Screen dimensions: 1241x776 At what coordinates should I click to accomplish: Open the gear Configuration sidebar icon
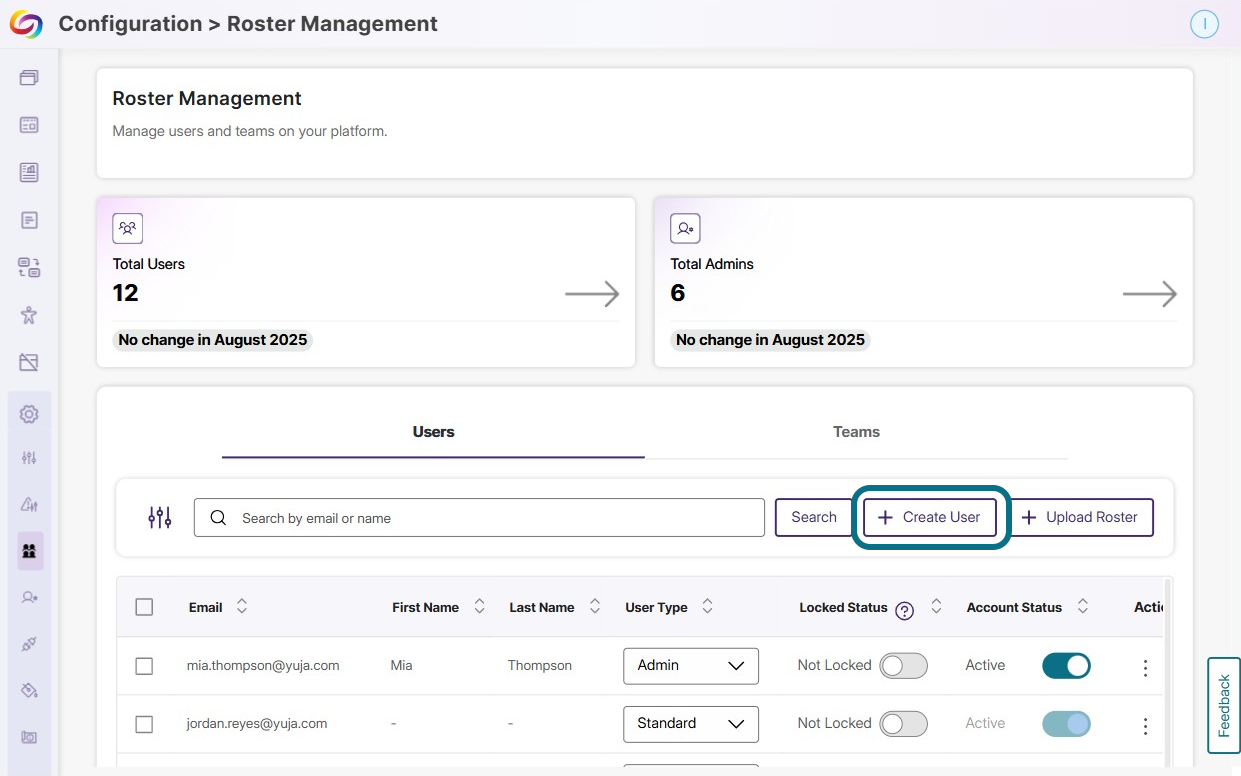tap(29, 413)
